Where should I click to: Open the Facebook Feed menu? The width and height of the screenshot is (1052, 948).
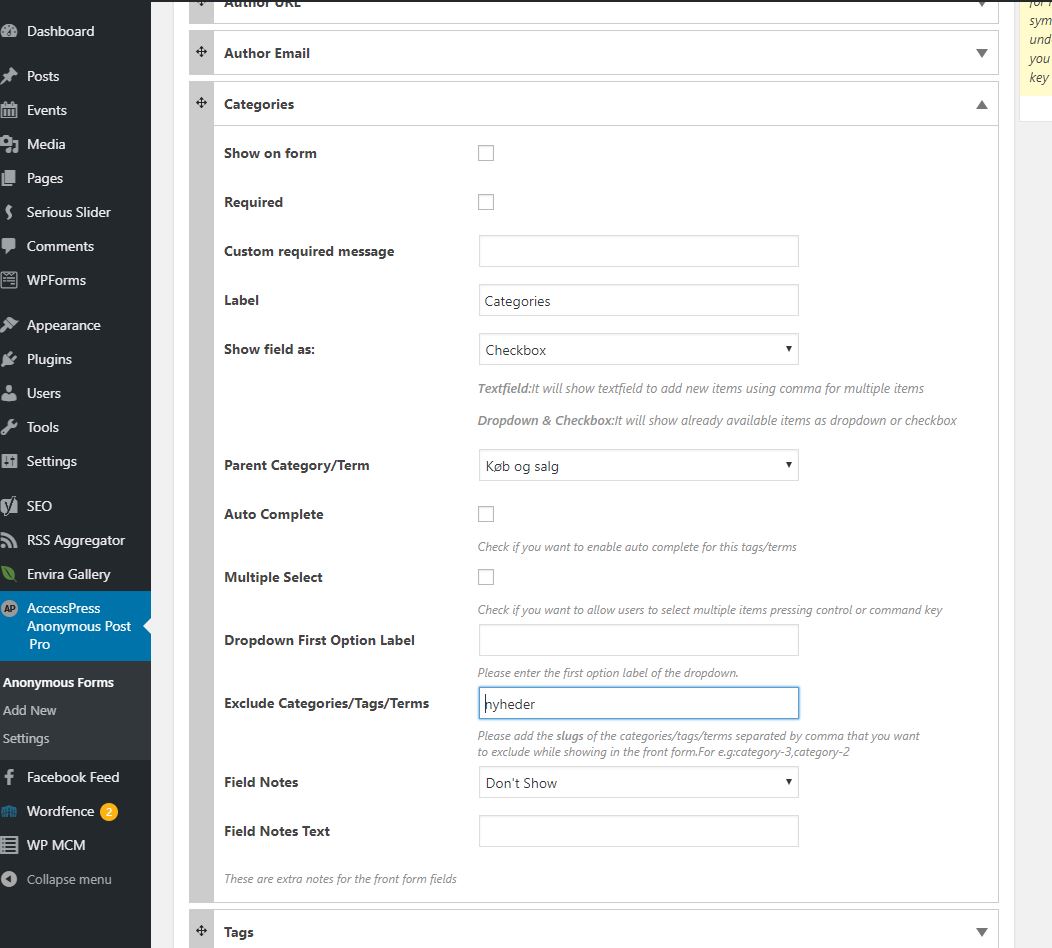pos(72,777)
